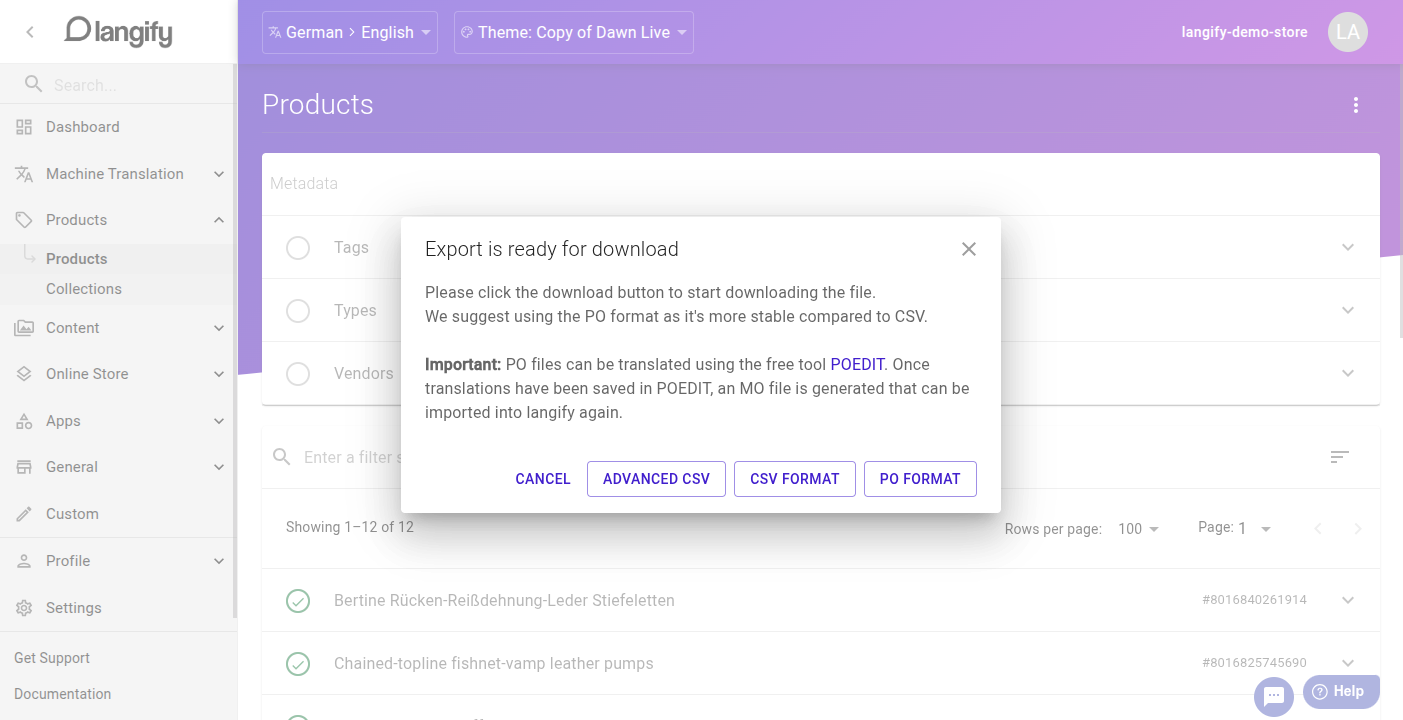The height and width of the screenshot is (720, 1403).
Task: Expand the Apps sidebar section
Action: coord(219,421)
